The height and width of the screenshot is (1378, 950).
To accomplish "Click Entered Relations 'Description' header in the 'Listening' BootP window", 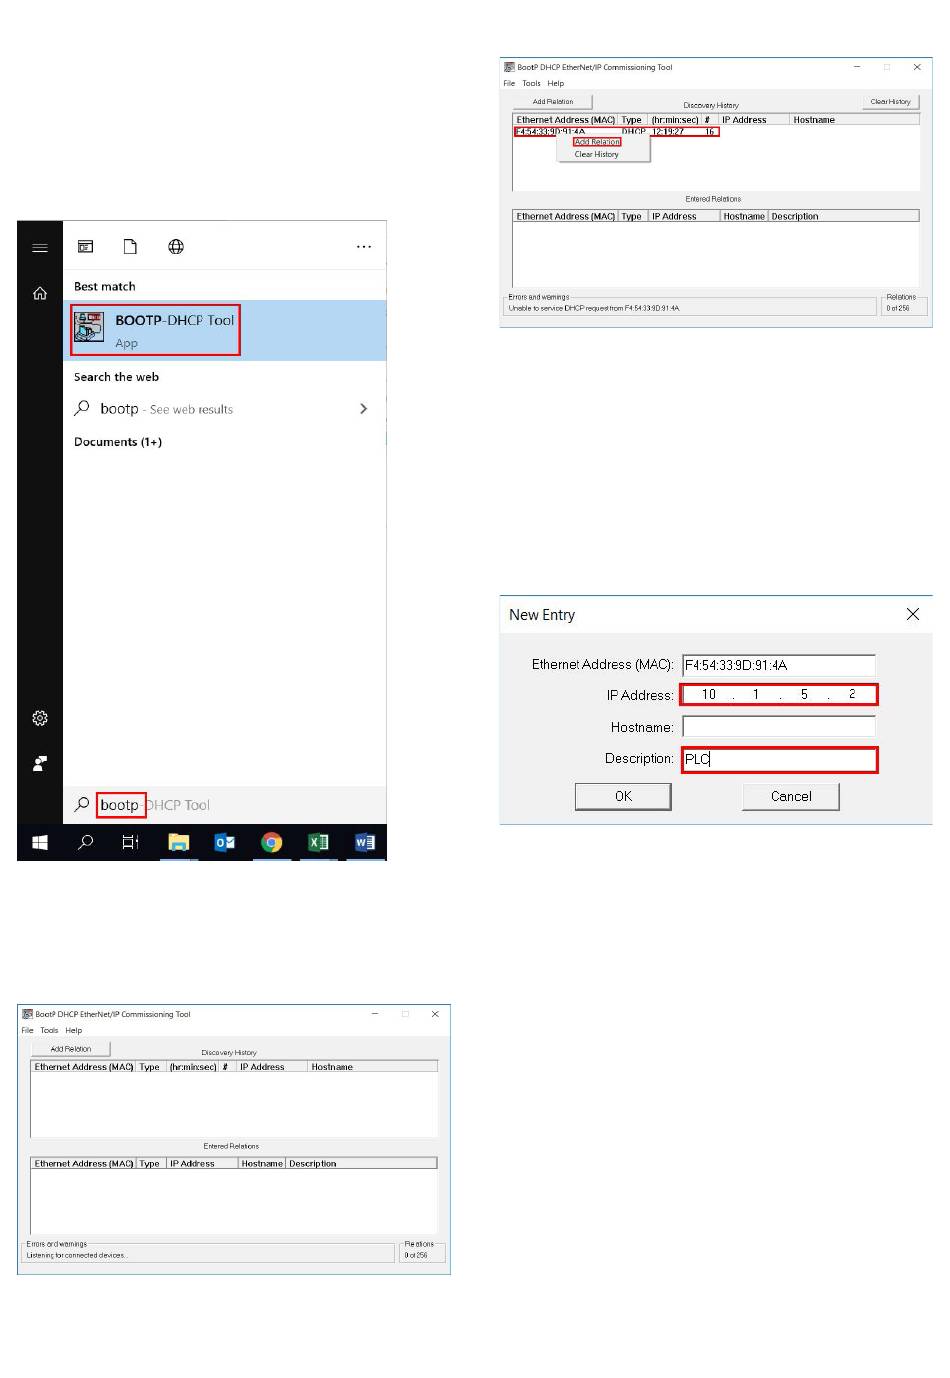I will pos(313,1164).
